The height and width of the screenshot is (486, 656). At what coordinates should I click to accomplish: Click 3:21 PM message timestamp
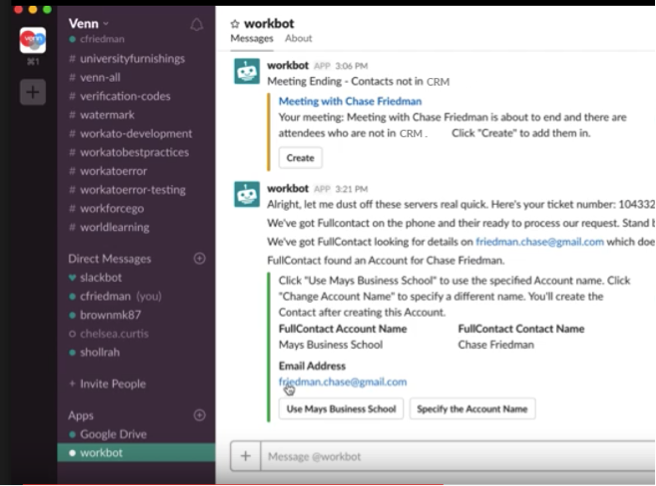[x=351, y=189]
